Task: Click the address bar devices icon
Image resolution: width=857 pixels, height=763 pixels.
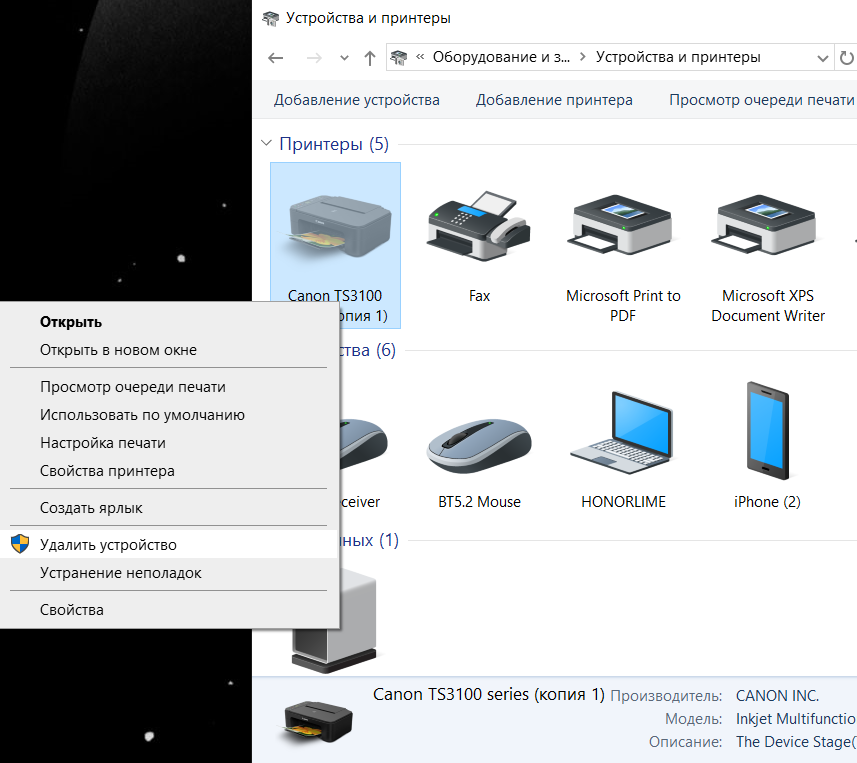Action: coord(398,57)
